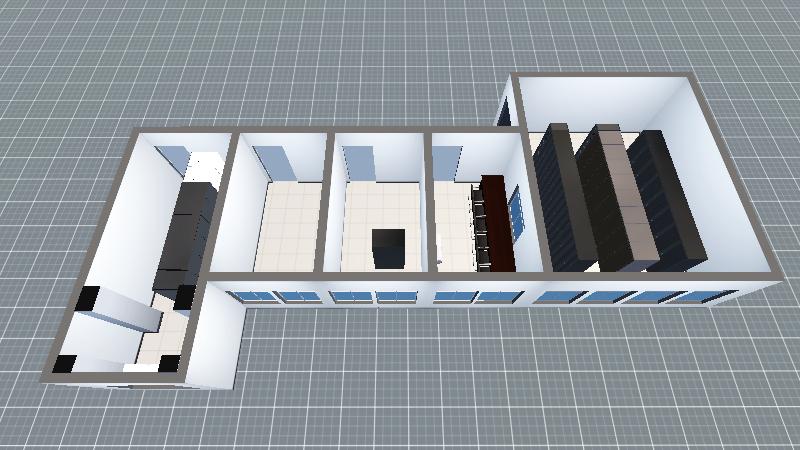
Task: Click the blue door in the top alcove
Action: (x=505, y=109)
